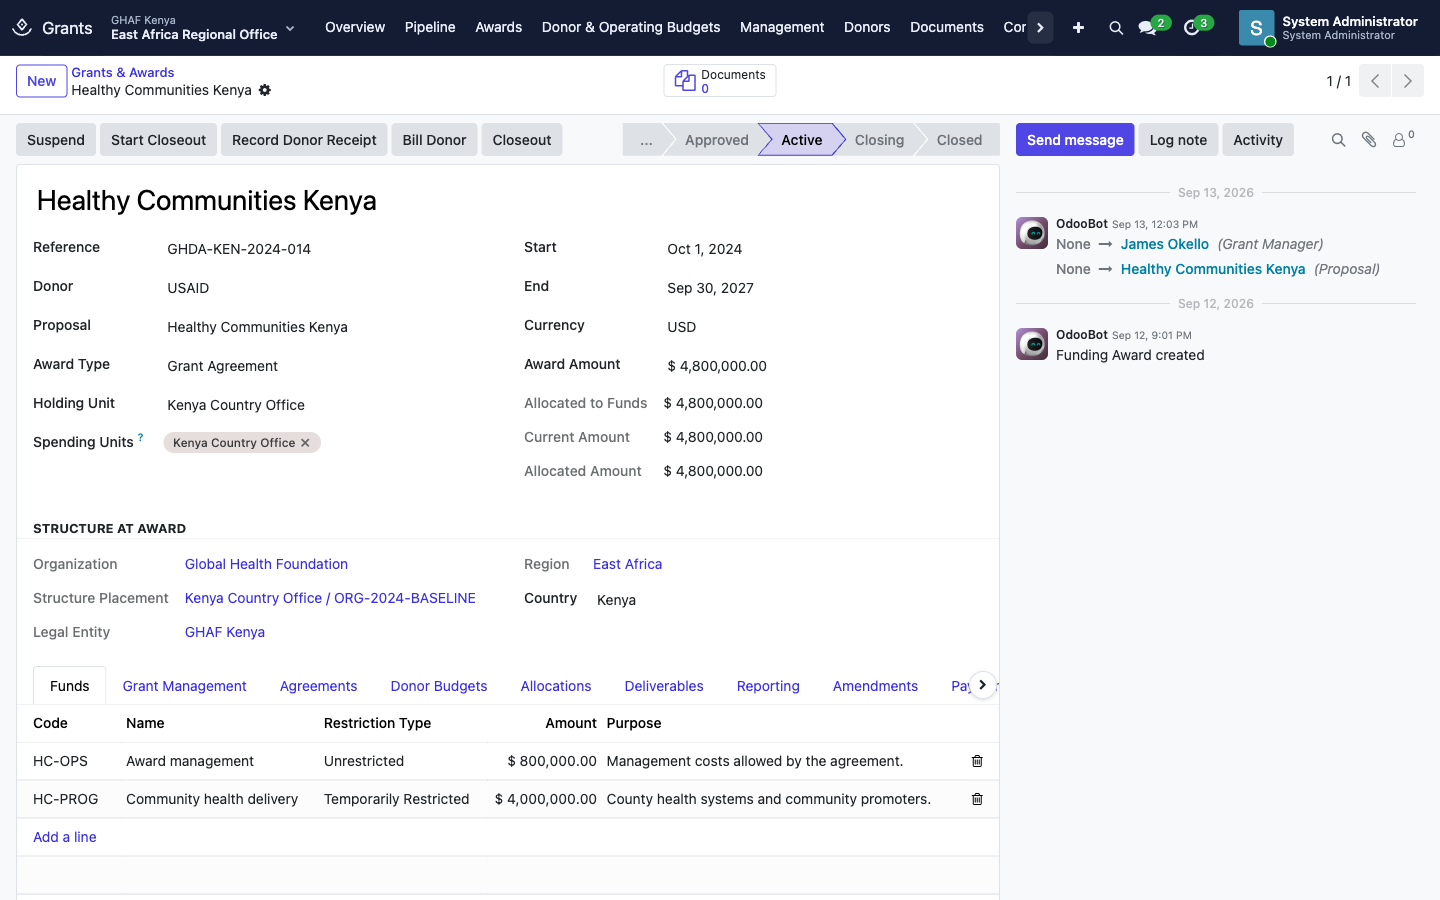Open the activities clock icon with badge 3
The width and height of the screenshot is (1440, 900).
[1192, 28]
